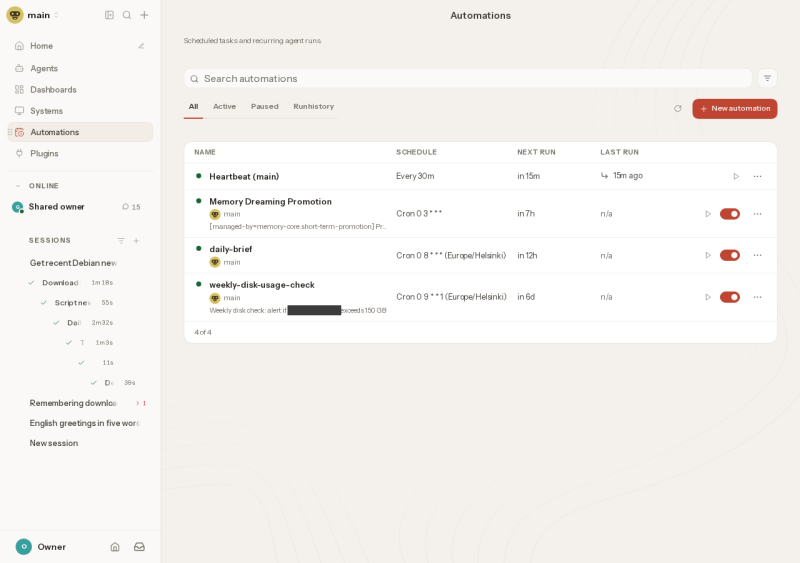Open more options for weekly-disk-usage-check
The width and height of the screenshot is (800, 563).
758,297
